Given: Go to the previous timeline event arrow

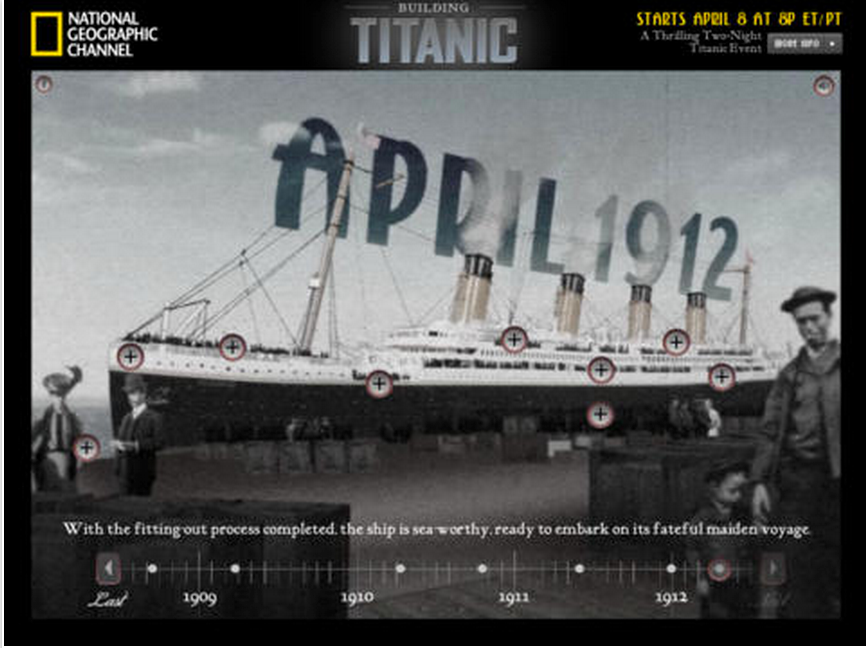Looking at the screenshot, I should coord(108,568).
